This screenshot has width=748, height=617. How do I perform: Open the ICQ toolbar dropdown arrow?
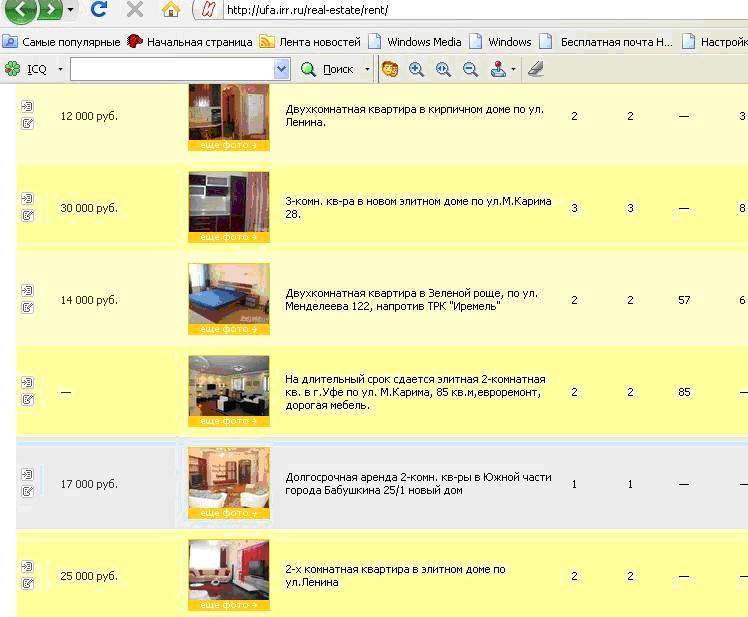click(60, 69)
